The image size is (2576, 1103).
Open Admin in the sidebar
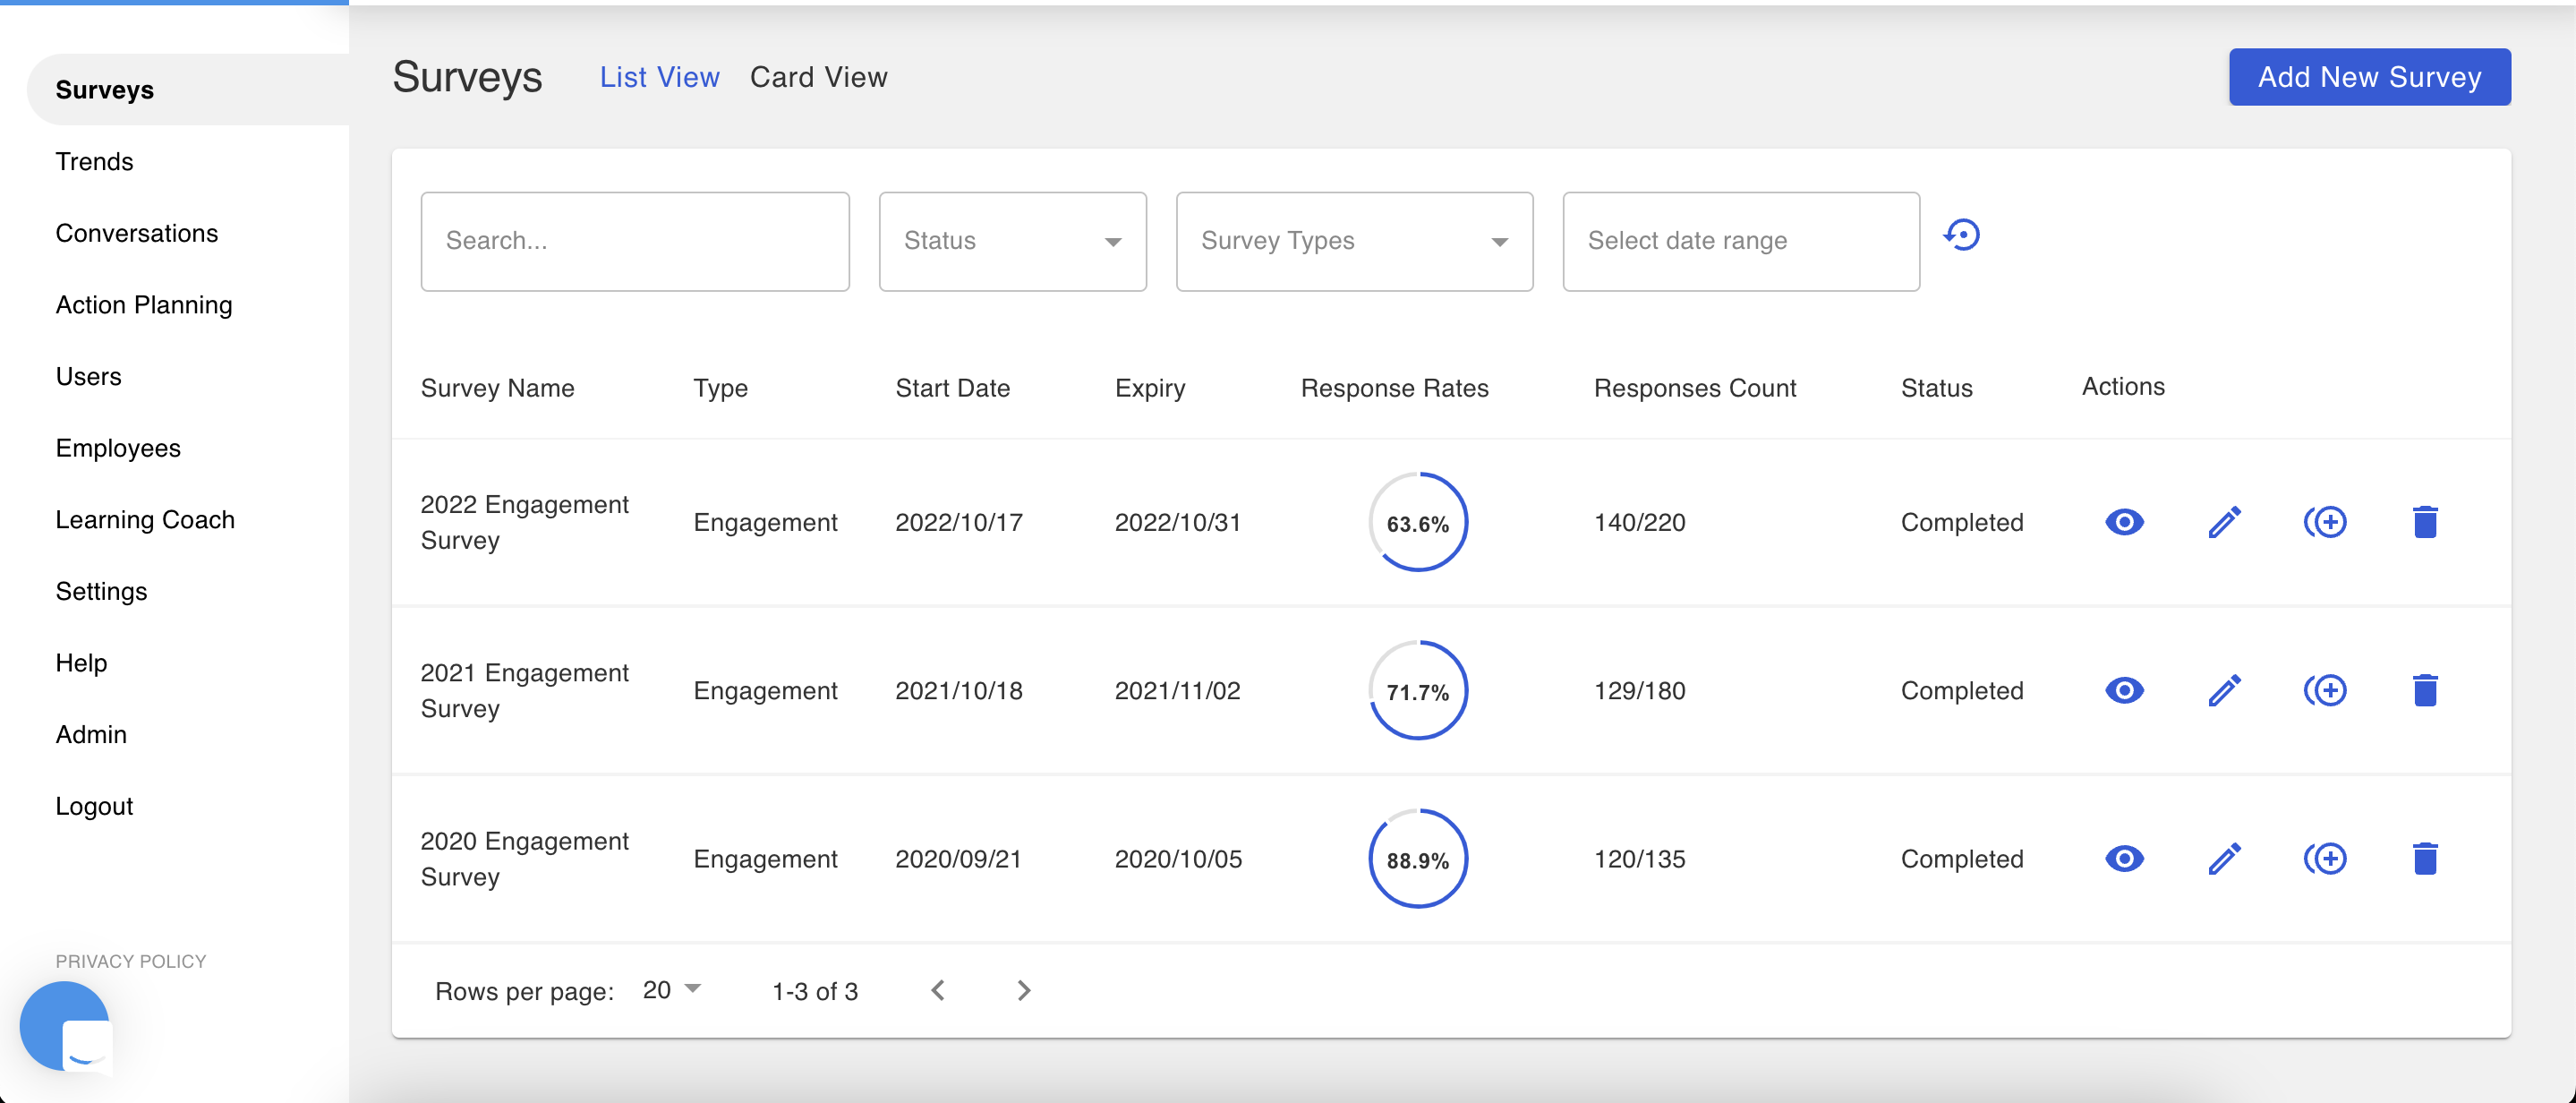click(x=91, y=734)
